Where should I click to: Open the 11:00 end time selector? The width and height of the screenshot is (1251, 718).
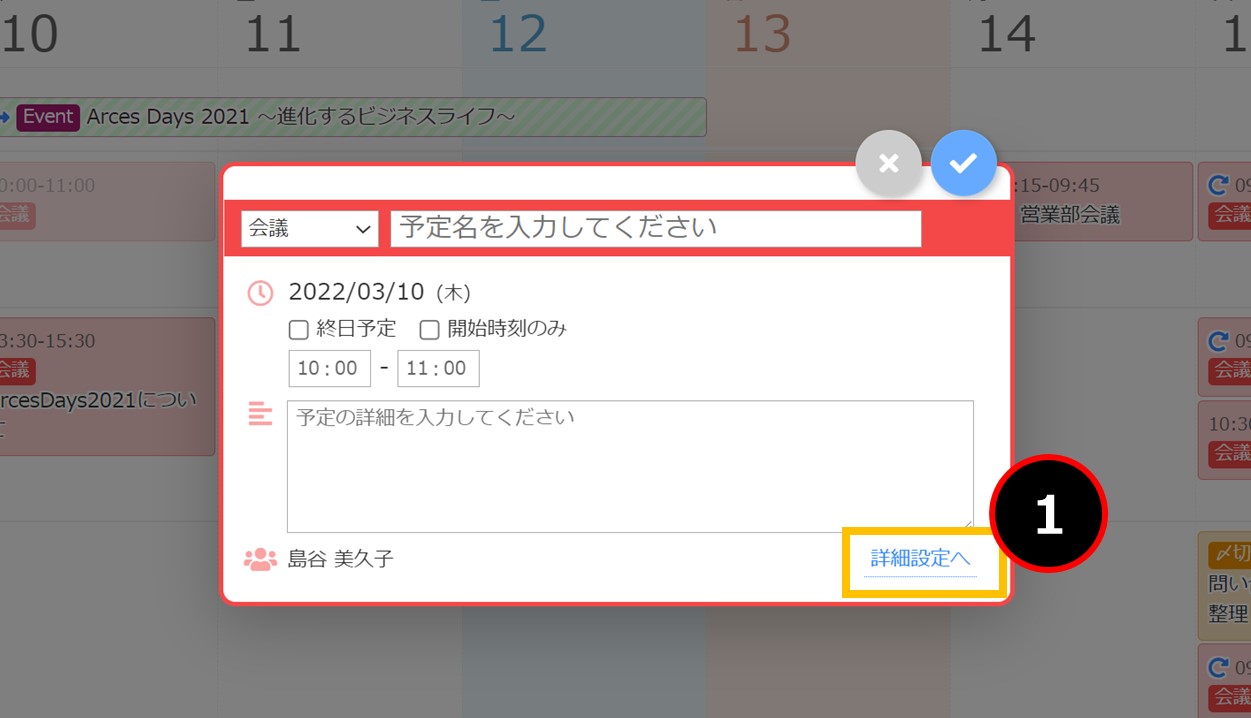438,368
